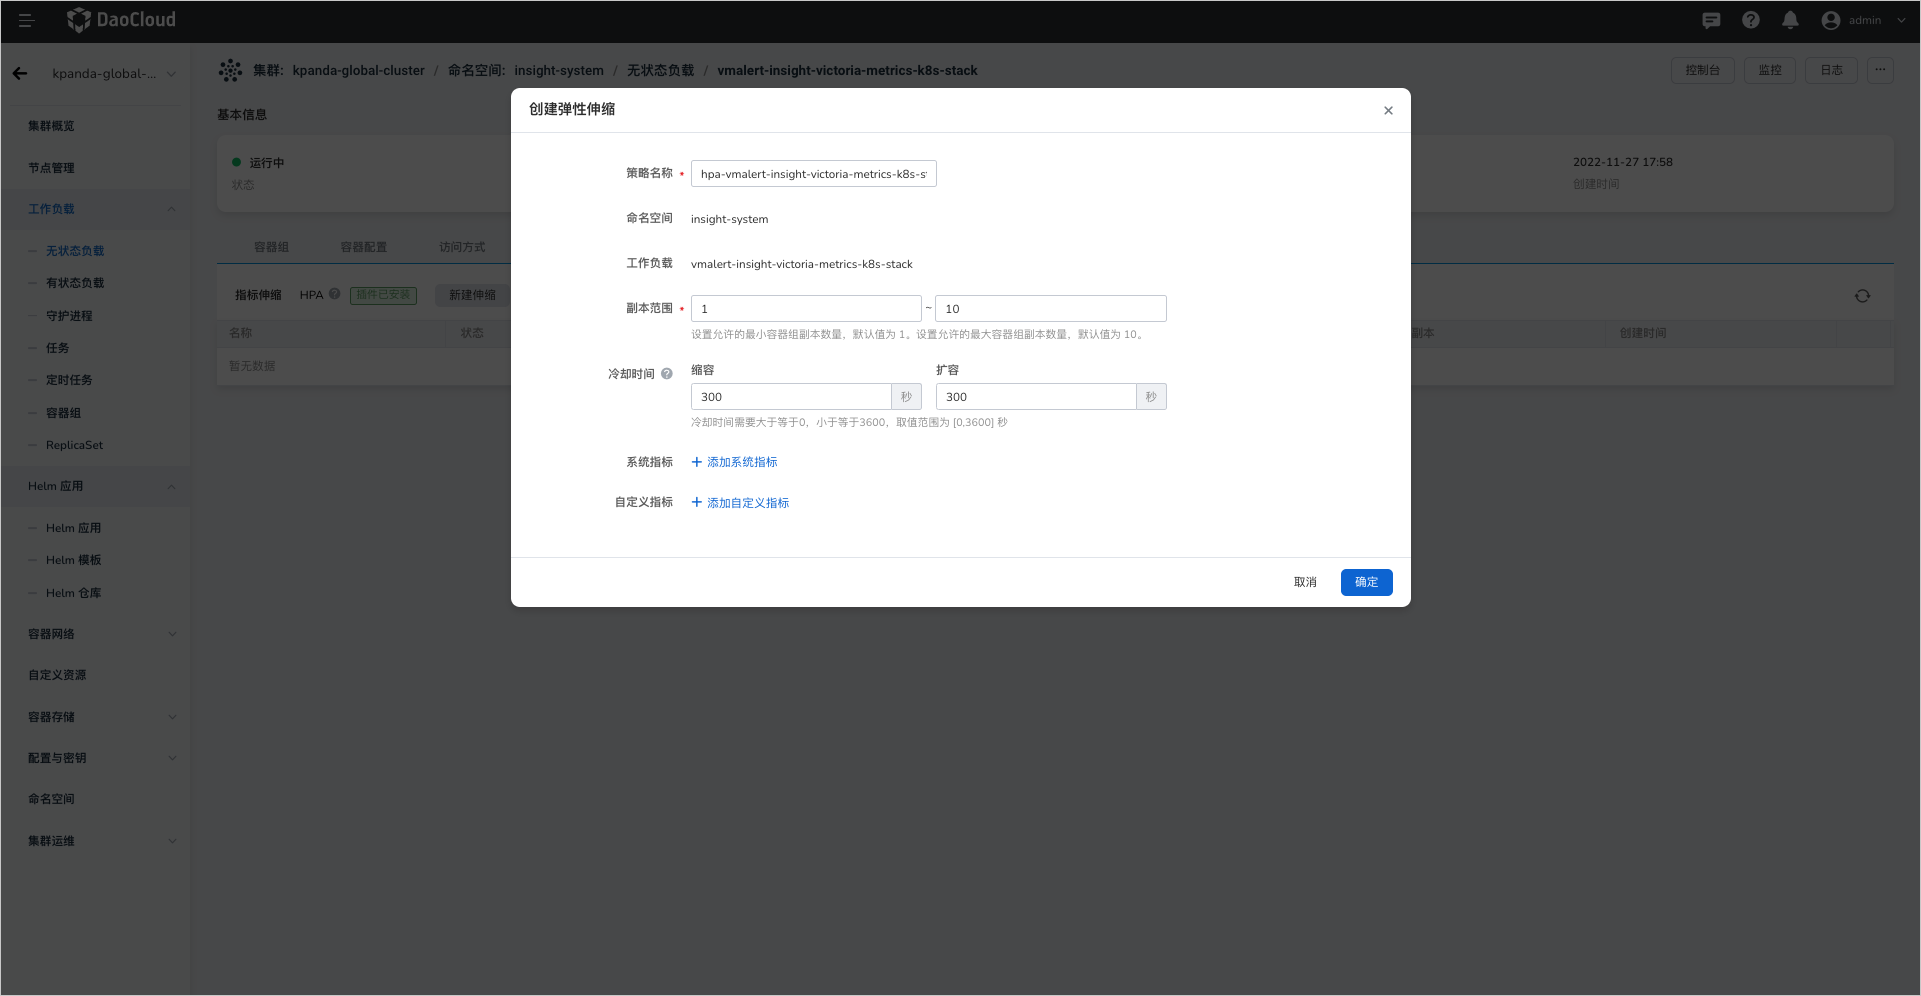This screenshot has width=1921, height=996.
Task: Expand the 配置与密钥 sidebar section
Action: pos(172,758)
